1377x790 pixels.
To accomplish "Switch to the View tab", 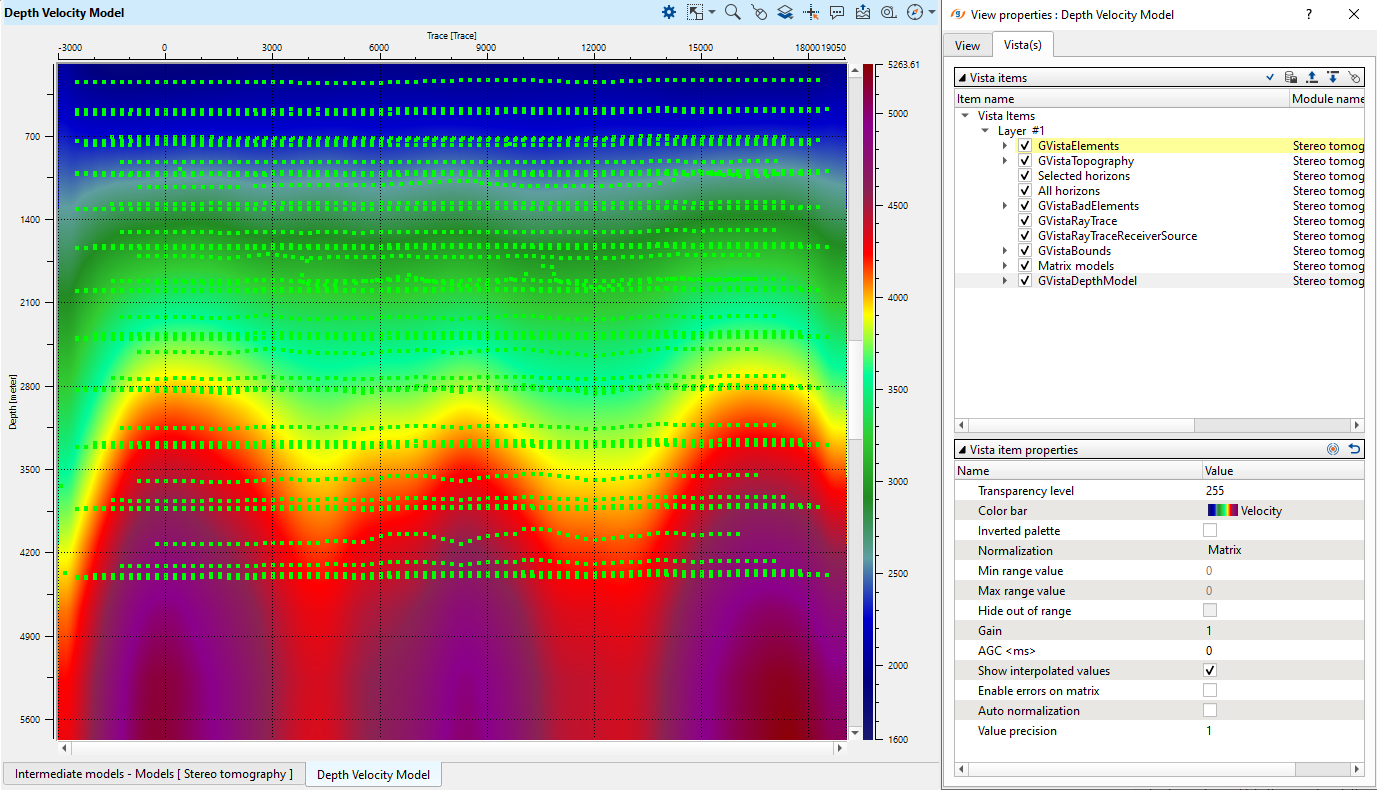I will pos(967,45).
